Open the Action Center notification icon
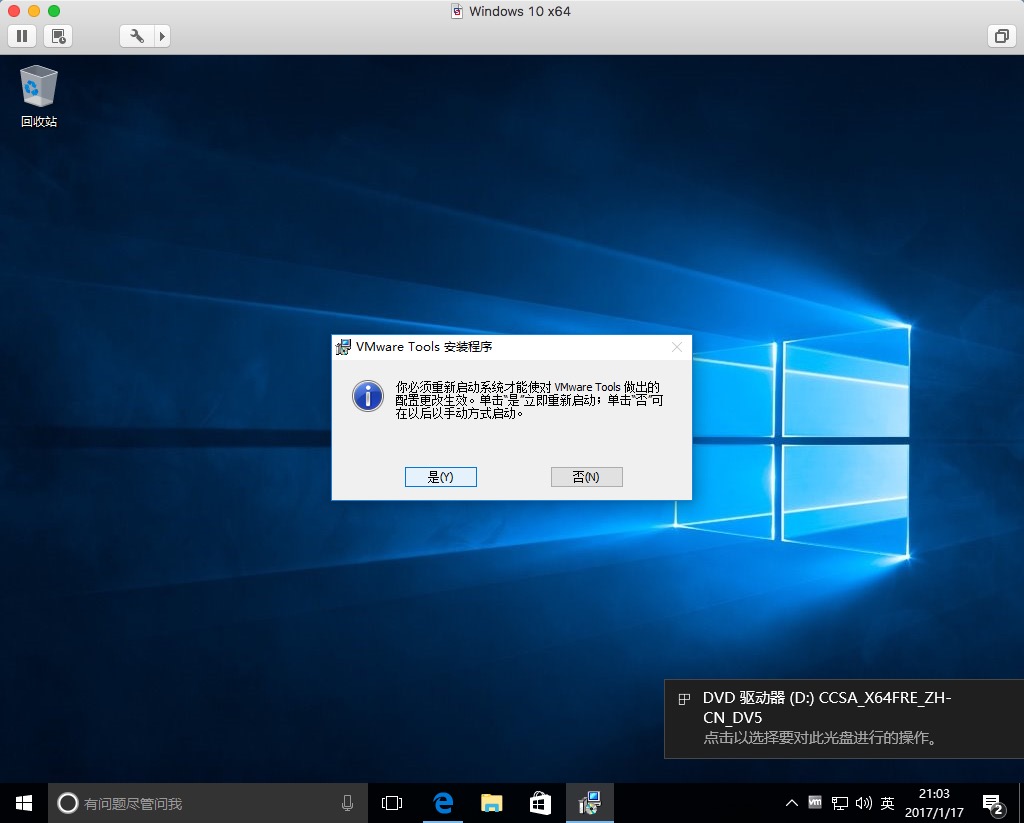This screenshot has width=1024, height=823. (993, 804)
